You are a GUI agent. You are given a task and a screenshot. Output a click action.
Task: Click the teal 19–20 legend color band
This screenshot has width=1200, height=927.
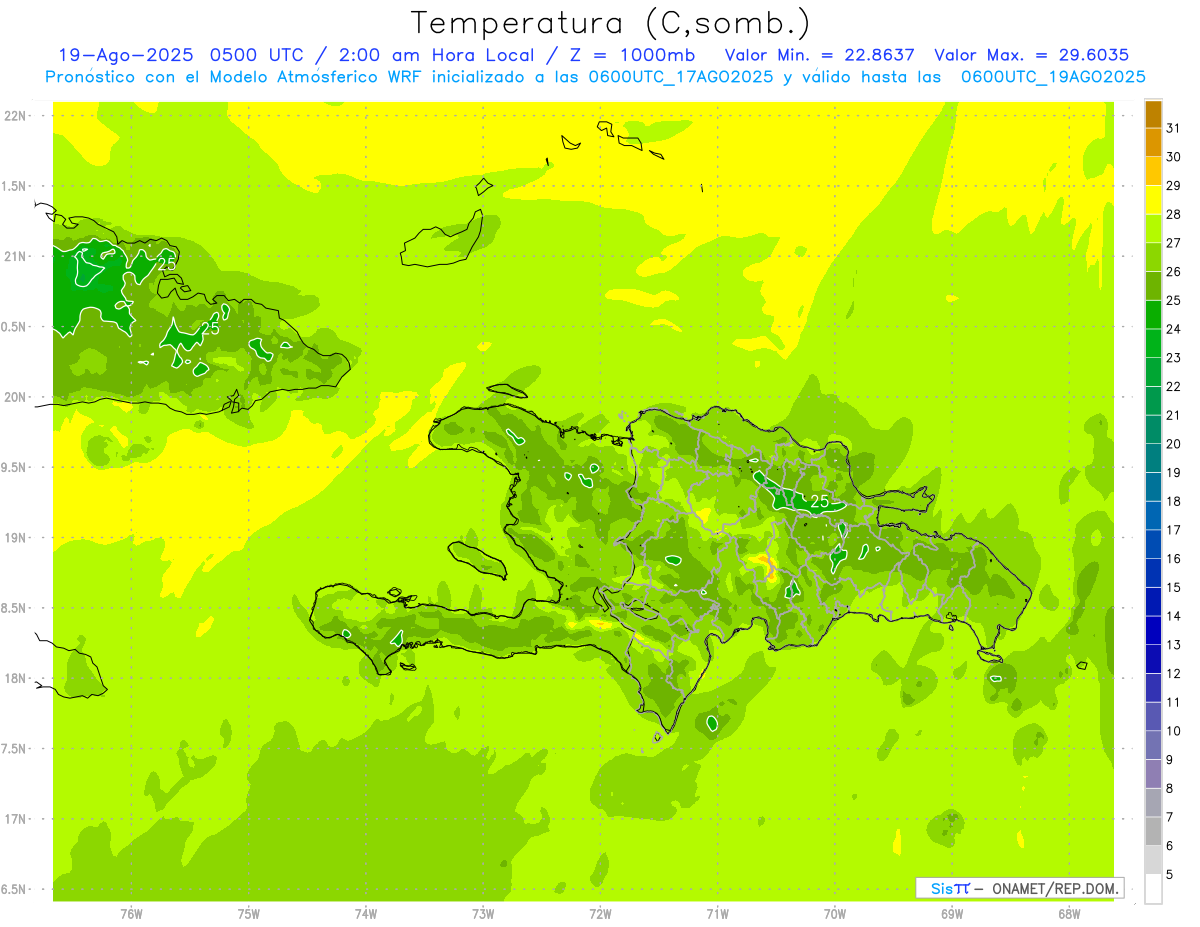coord(1153,458)
